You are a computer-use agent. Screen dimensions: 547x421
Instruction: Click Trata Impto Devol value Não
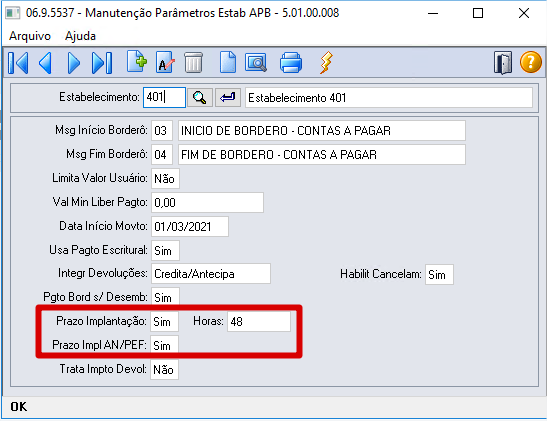coord(164,369)
